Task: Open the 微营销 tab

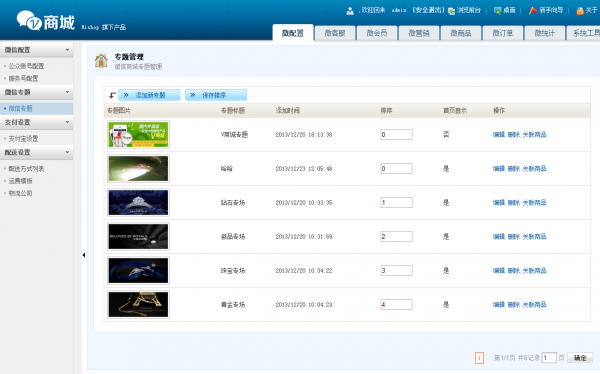Action: (419, 33)
